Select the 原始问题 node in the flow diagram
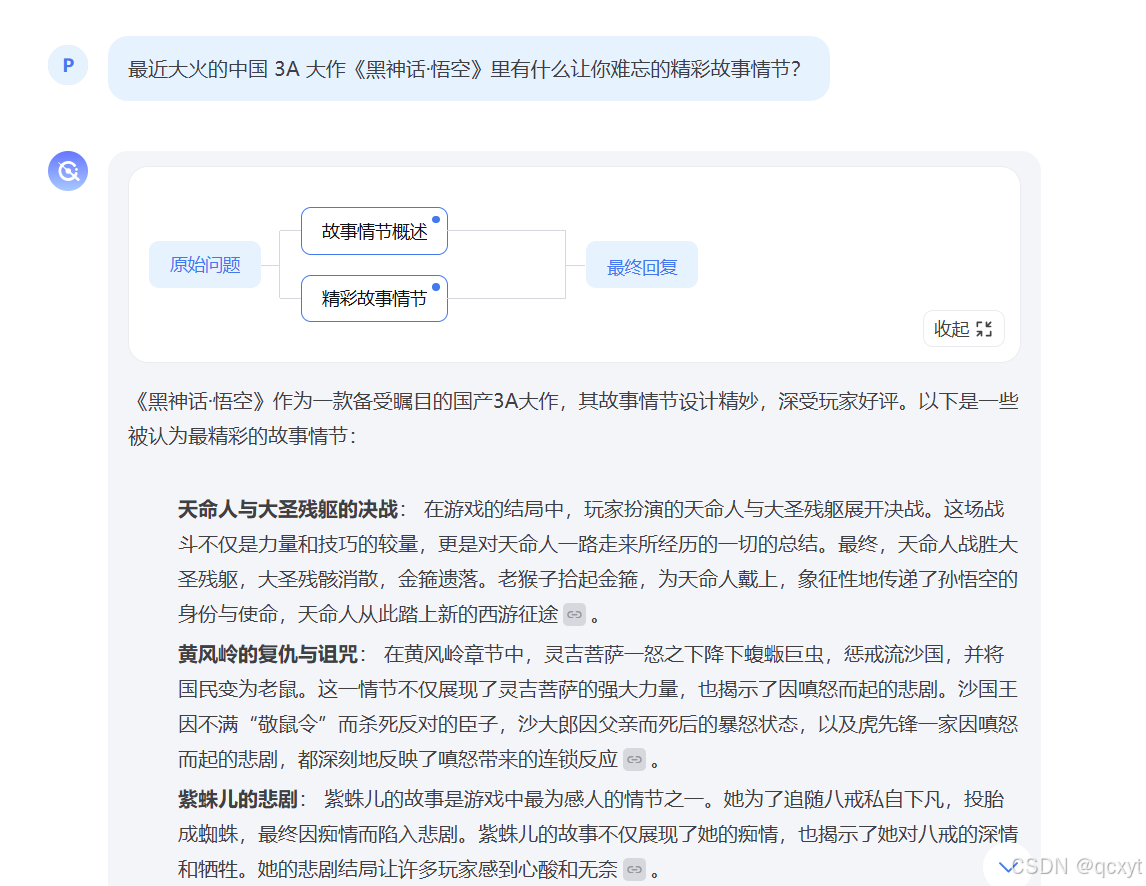 205,265
